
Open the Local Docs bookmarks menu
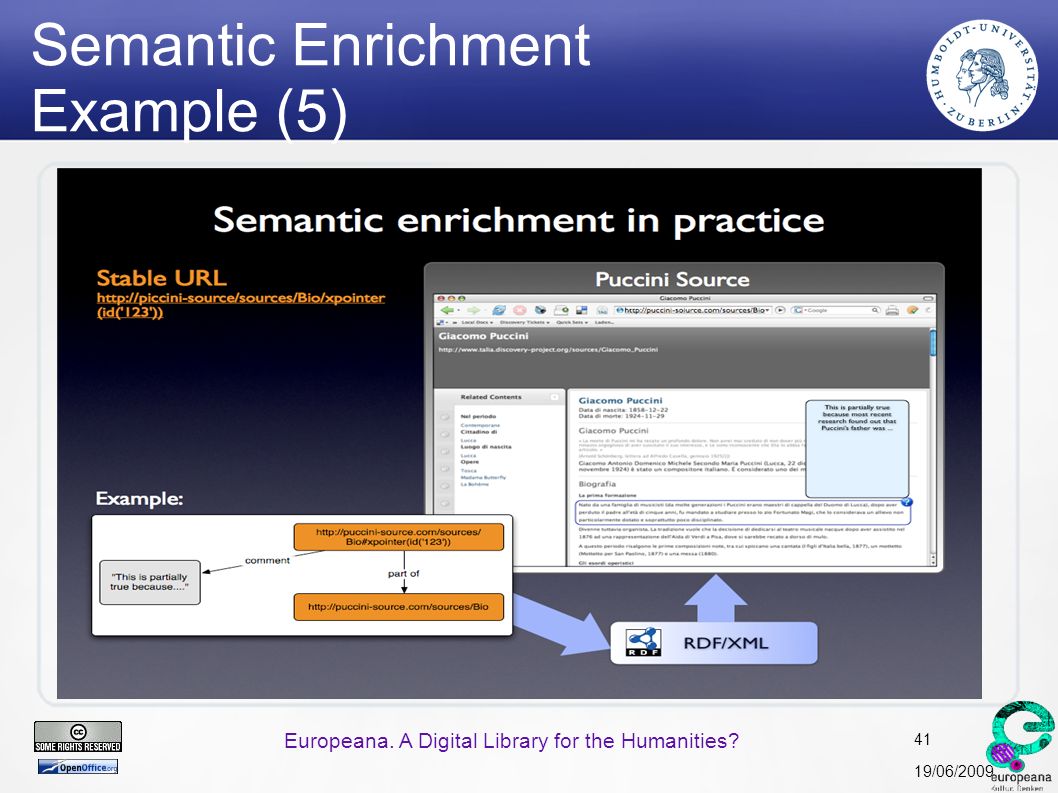(477, 323)
